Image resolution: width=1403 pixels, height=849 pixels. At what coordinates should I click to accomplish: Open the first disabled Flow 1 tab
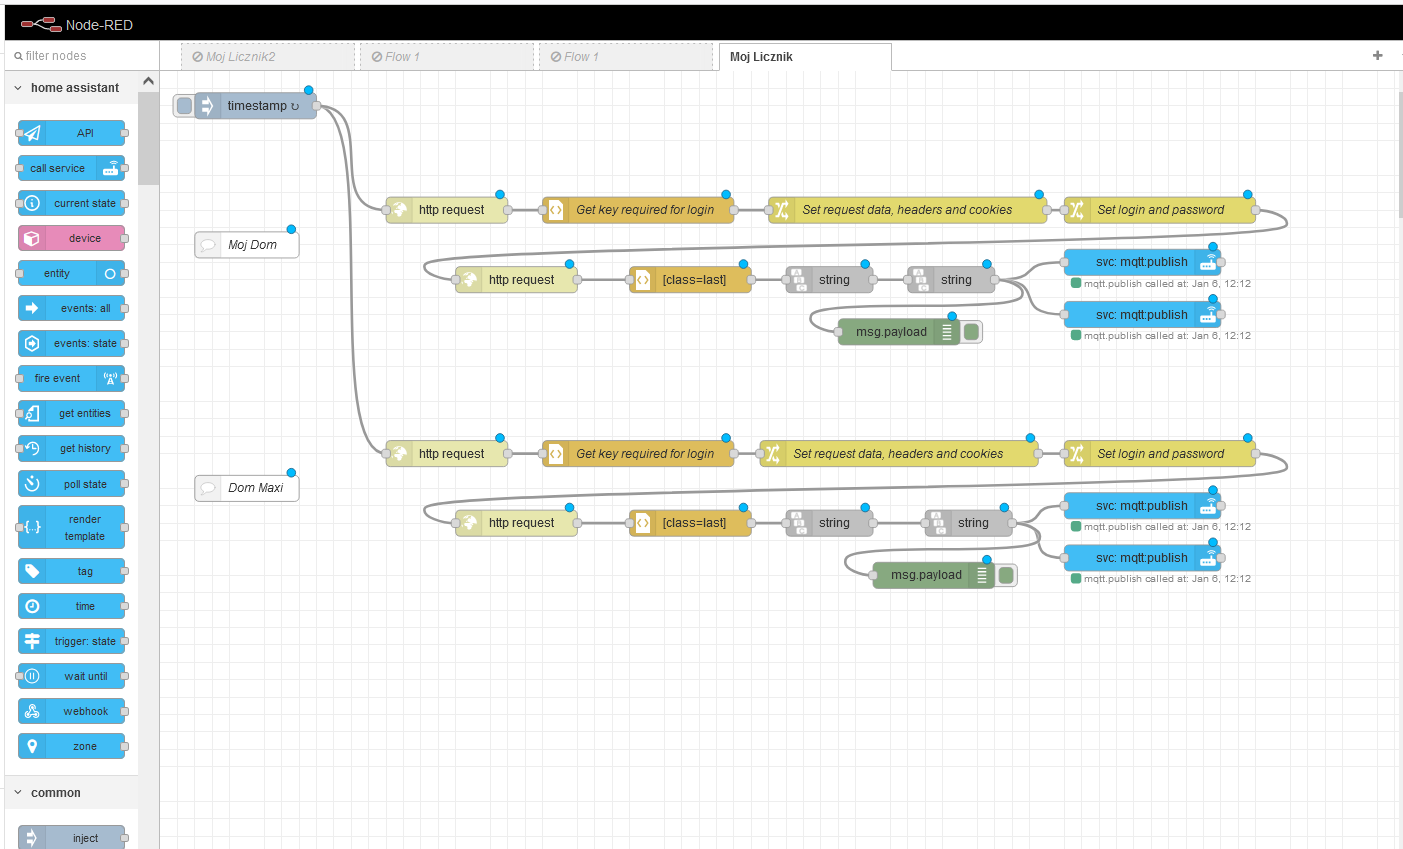pyautogui.click(x=447, y=57)
